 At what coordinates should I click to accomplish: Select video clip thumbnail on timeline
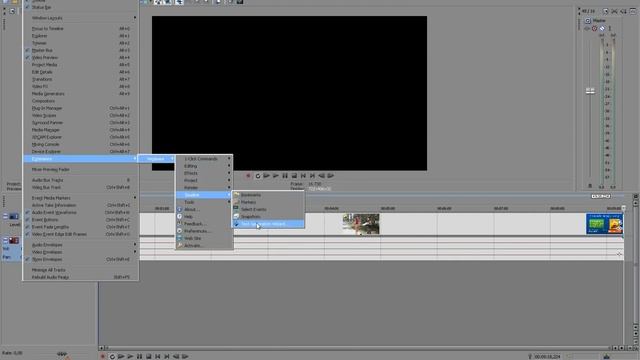pos(361,224)
